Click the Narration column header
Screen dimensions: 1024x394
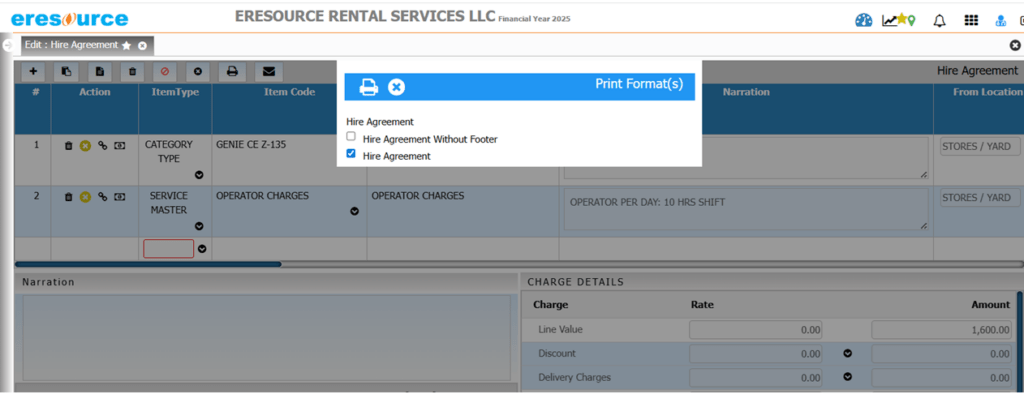coord(746,92)
